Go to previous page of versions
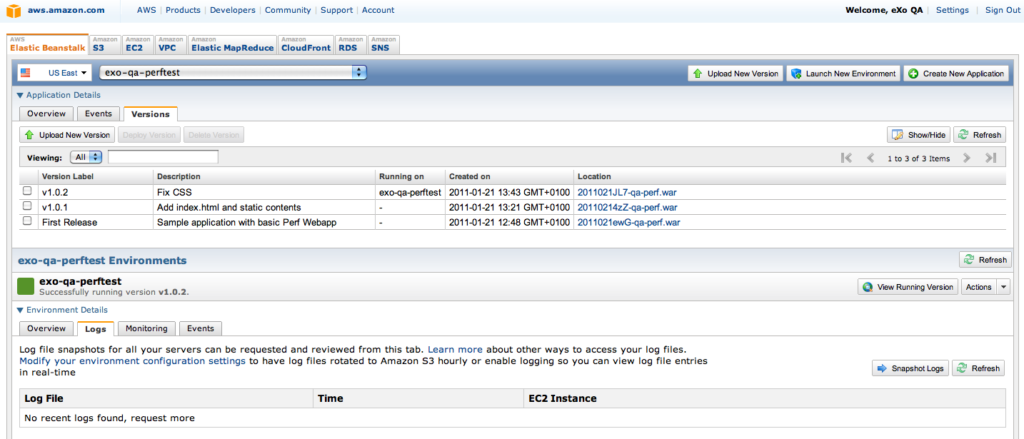This screenshot has height=439, width=1024. (x=870, y=157)
